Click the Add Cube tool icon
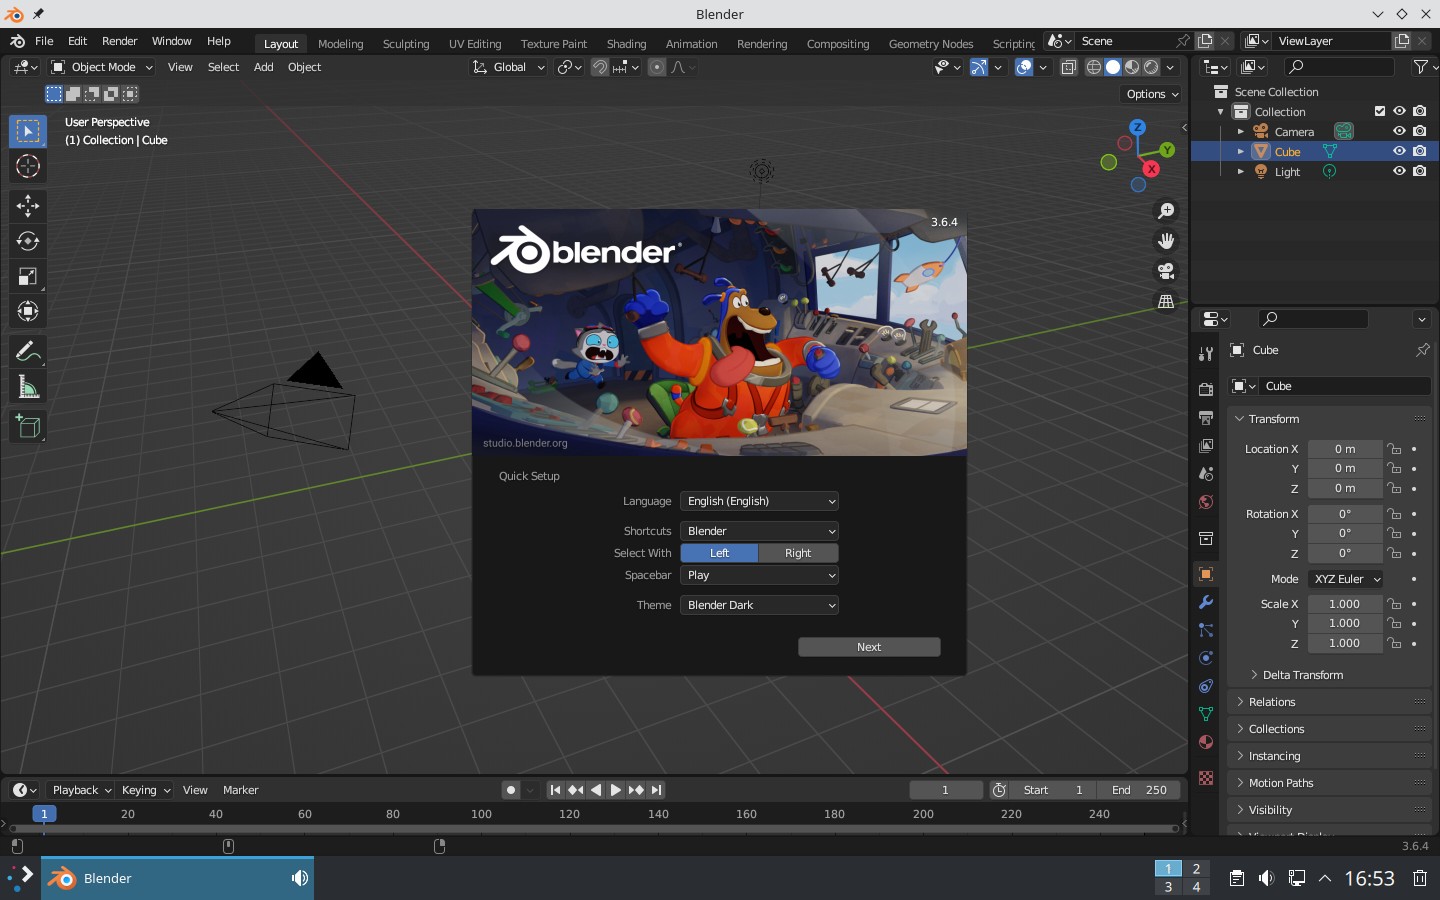Viewport: 1440px width, 900px height. click(x=27, y=427)
